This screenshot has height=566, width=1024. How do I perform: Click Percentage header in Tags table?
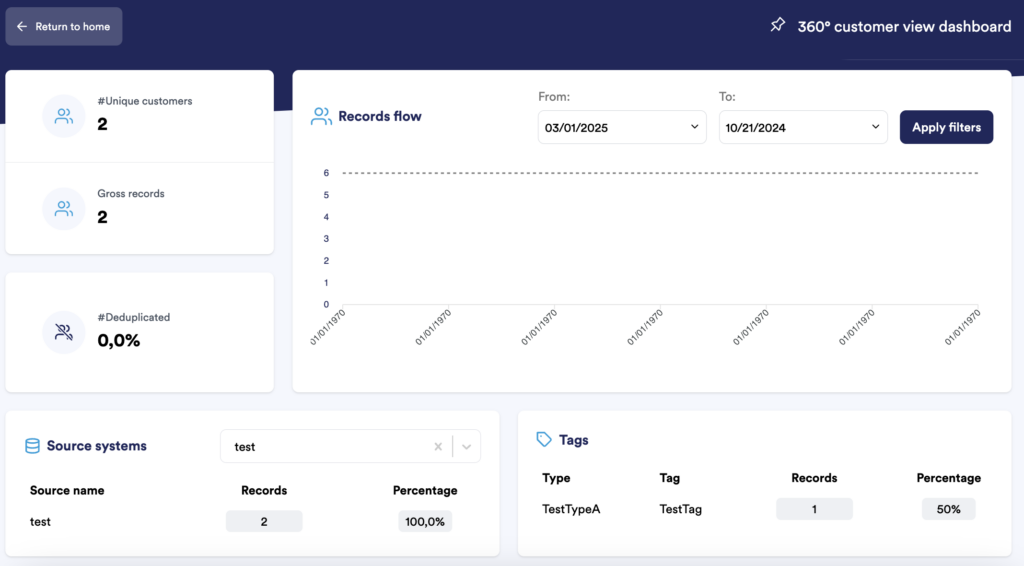click(948, 478)
